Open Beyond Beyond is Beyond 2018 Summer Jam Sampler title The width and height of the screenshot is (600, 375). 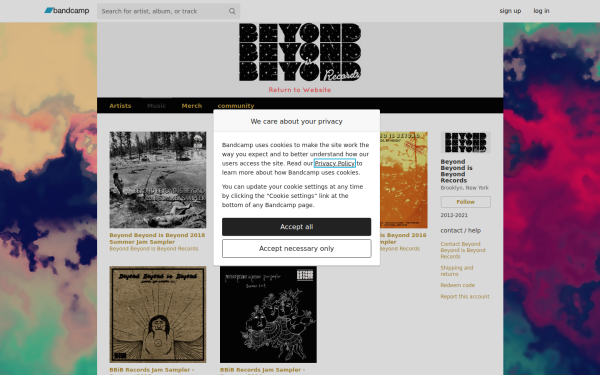(x=157, y=238)
